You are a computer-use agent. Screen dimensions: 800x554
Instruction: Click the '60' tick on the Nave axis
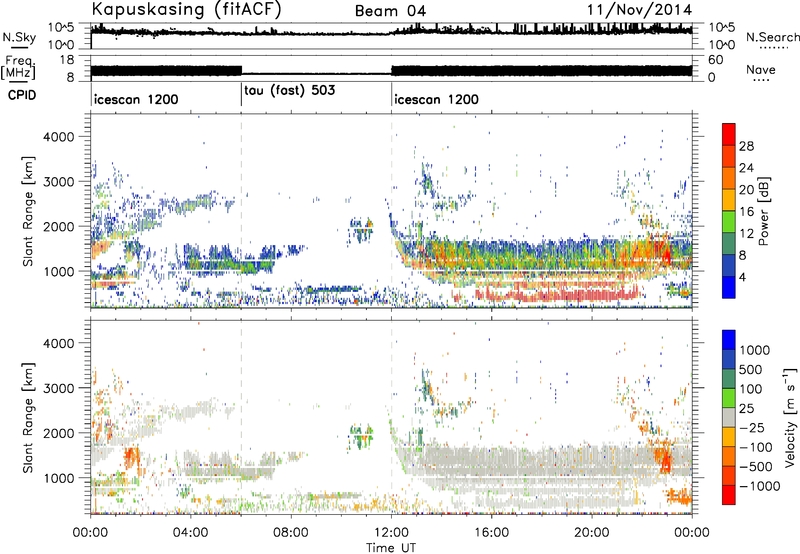716,60
